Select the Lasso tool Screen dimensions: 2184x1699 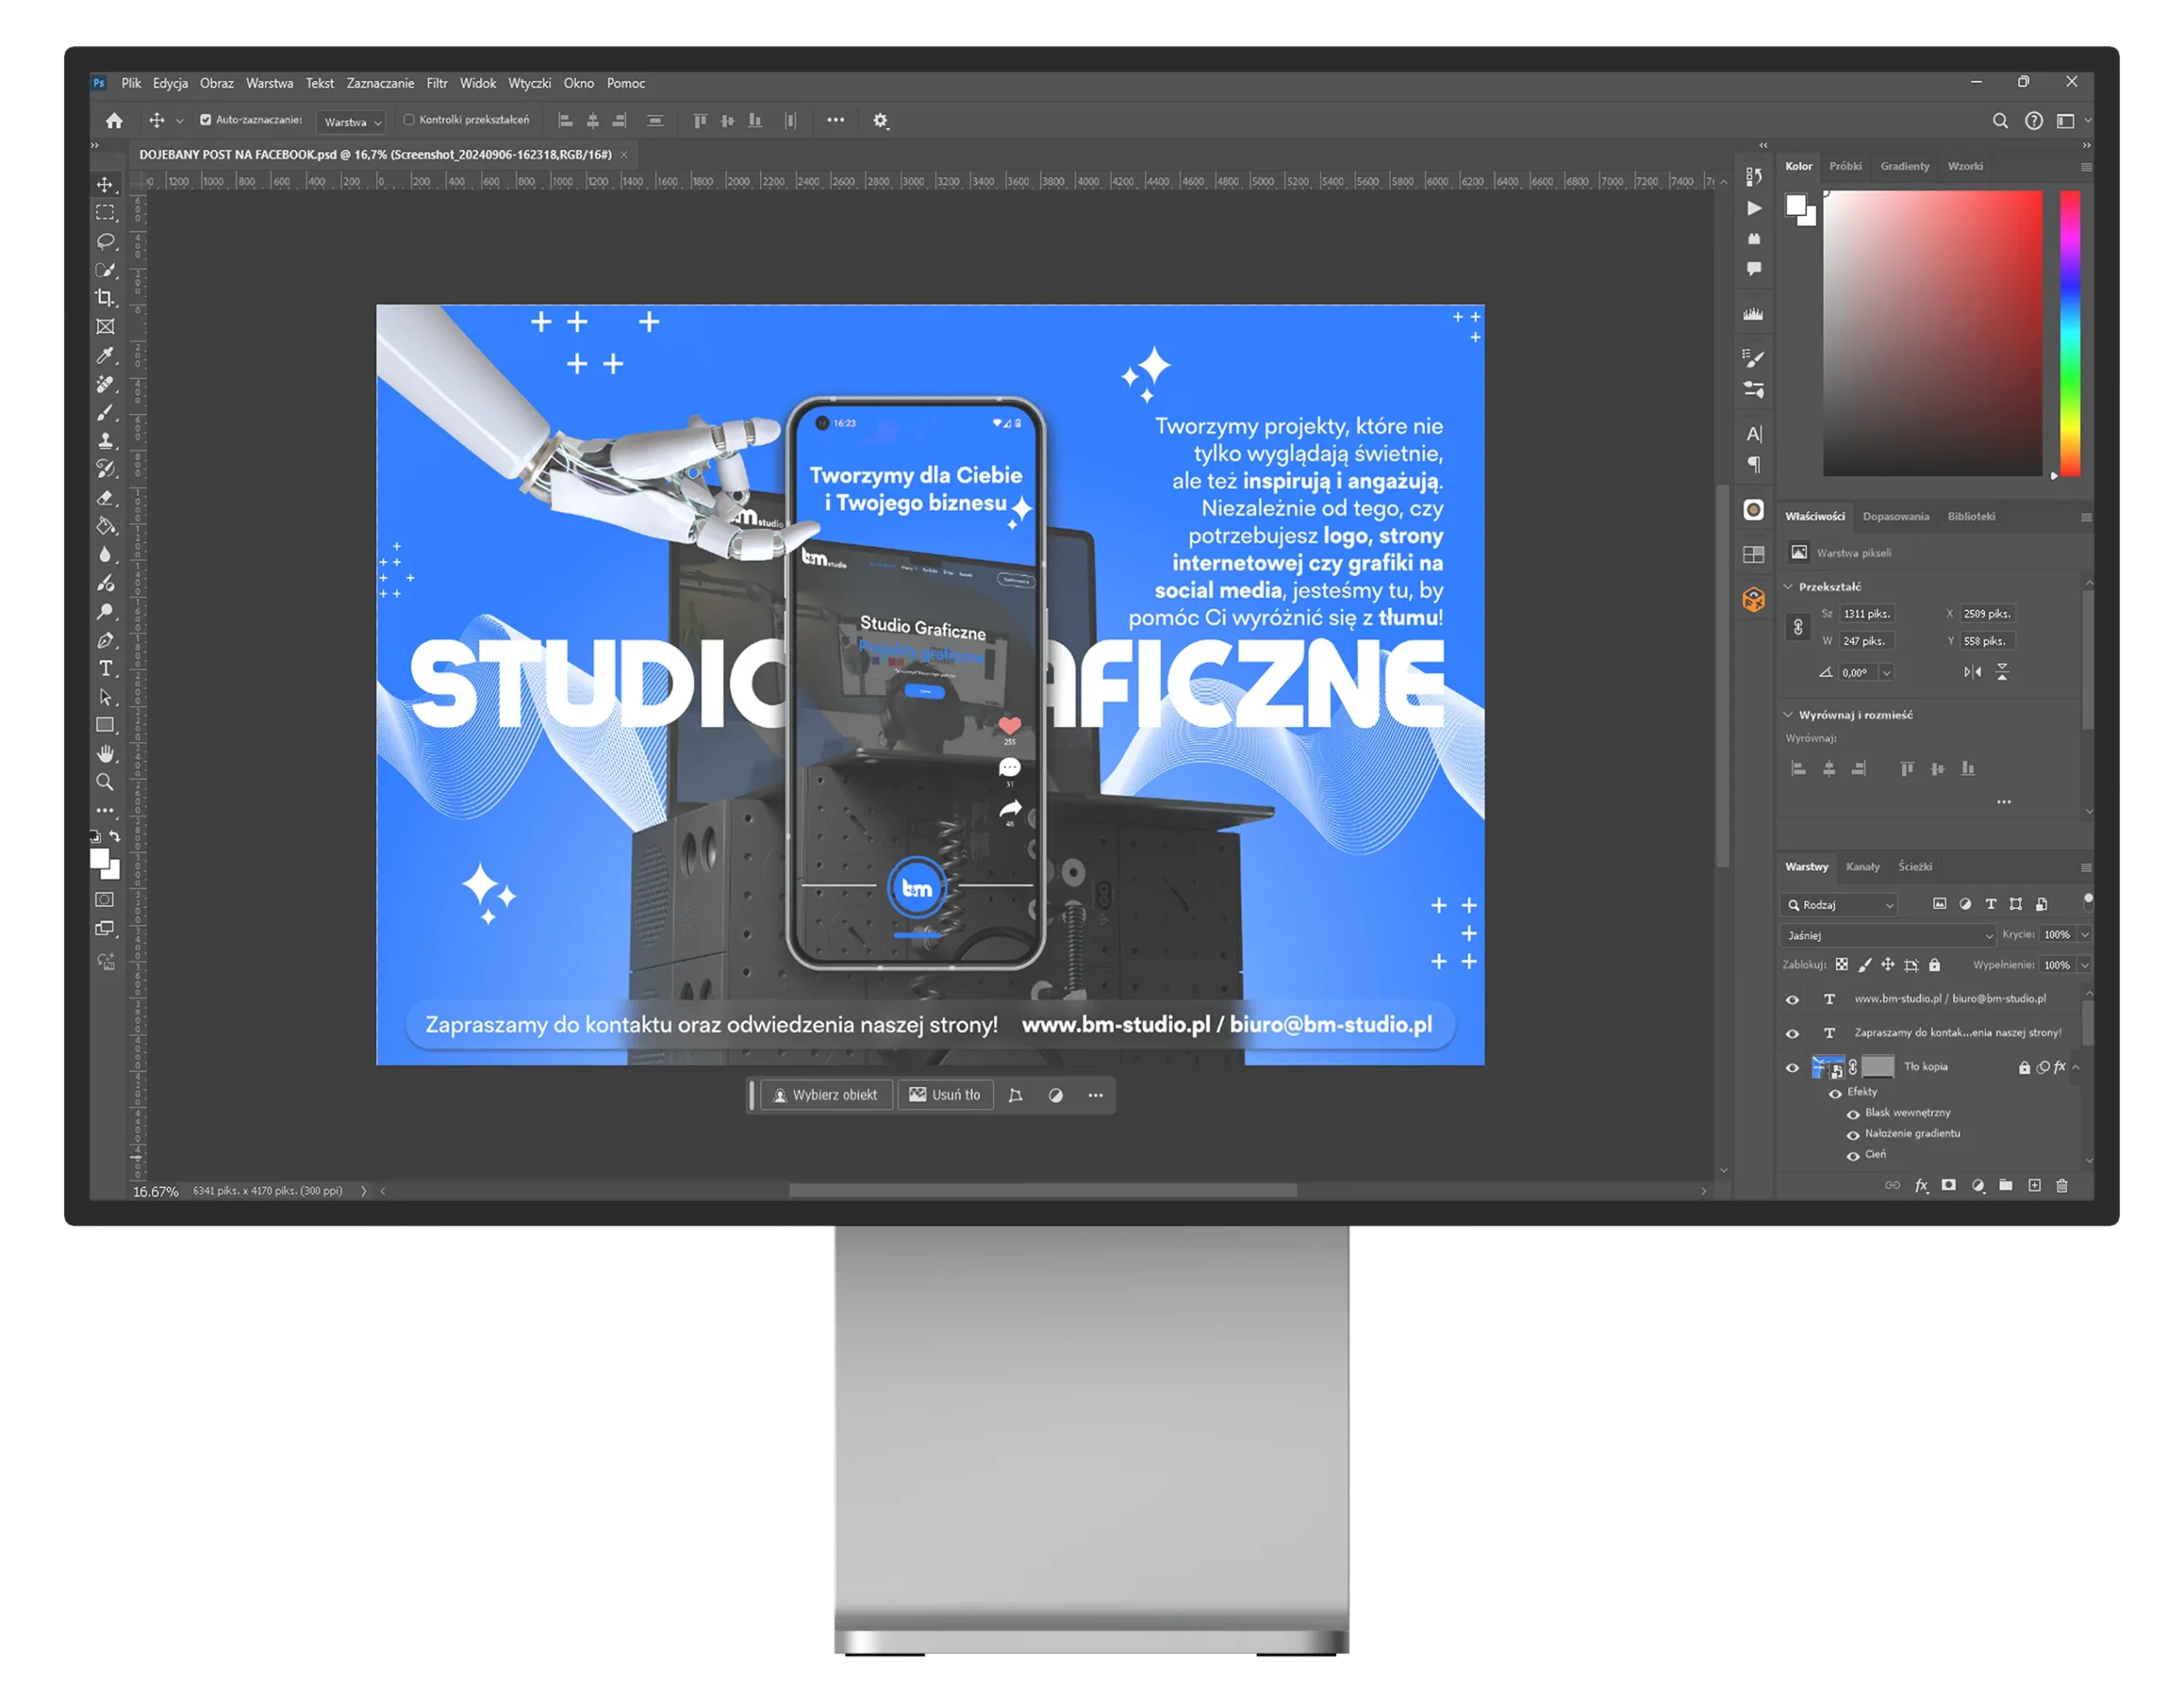105,241
